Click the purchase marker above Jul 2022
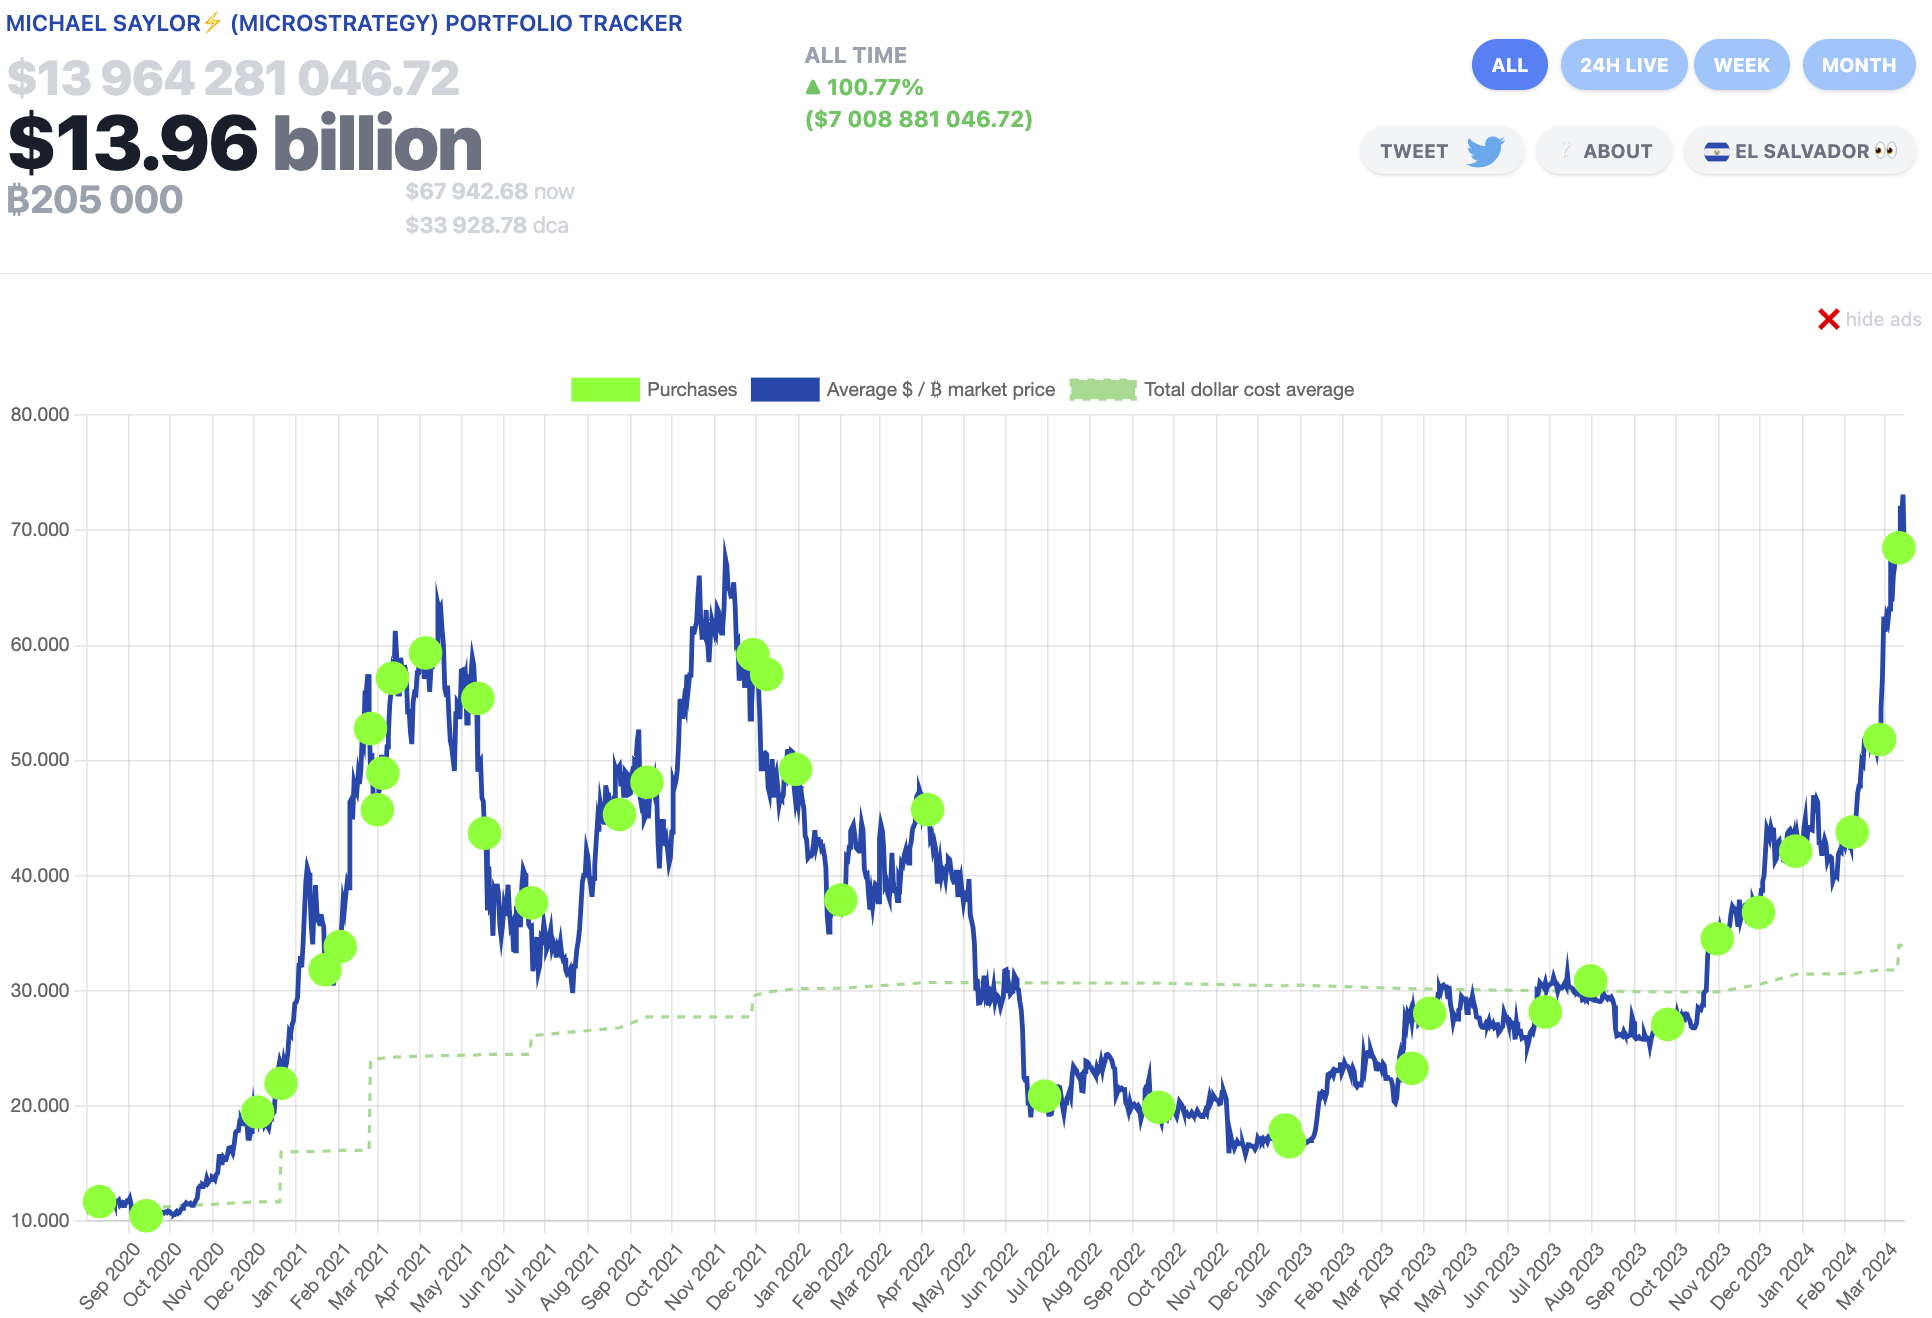 [1044, 1096]
